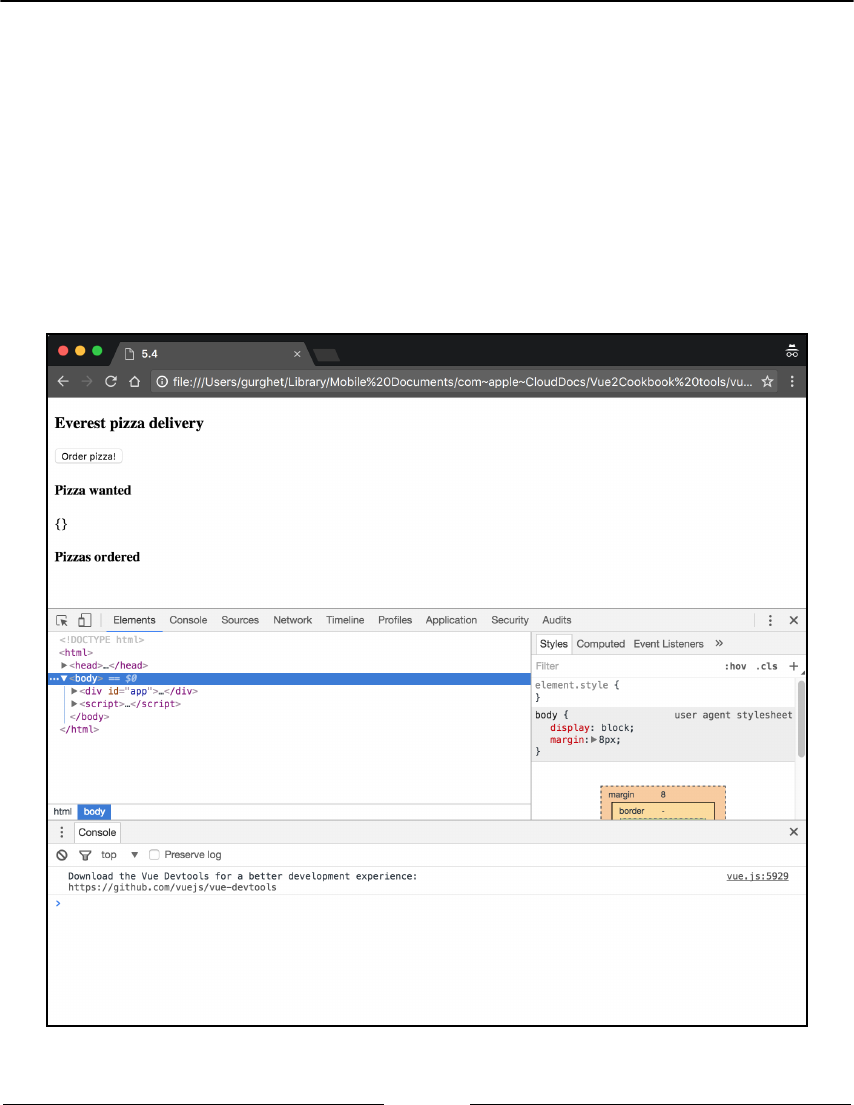Toggle the :hov element state button
Image resolution: width=854 pixels, height=1105 pixels.
pos(735,666)
